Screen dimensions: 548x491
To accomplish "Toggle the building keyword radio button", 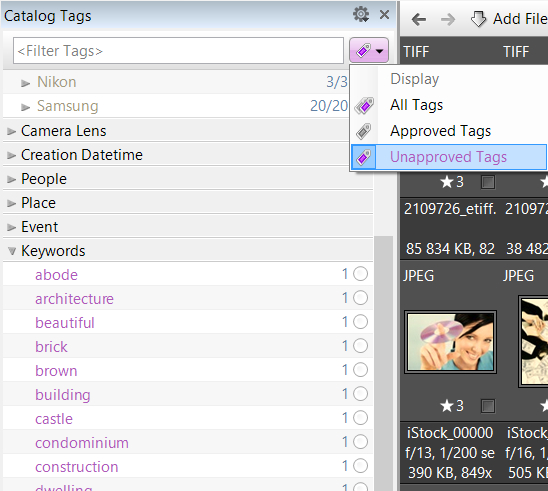I will [360, 394].
